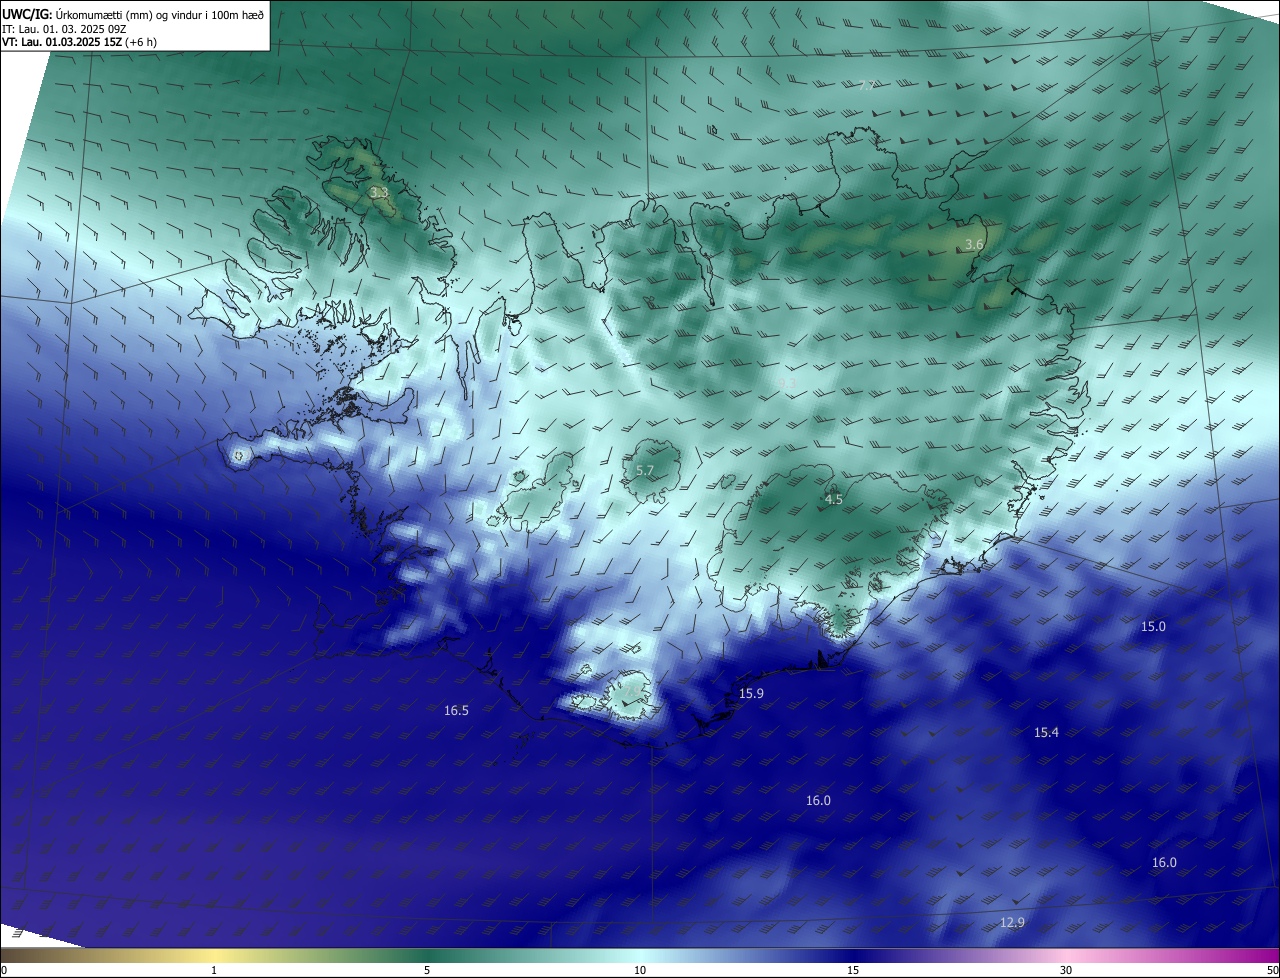
Task: Click the faint 9.3 value in the interior
Action: click(x=787, y=382)
